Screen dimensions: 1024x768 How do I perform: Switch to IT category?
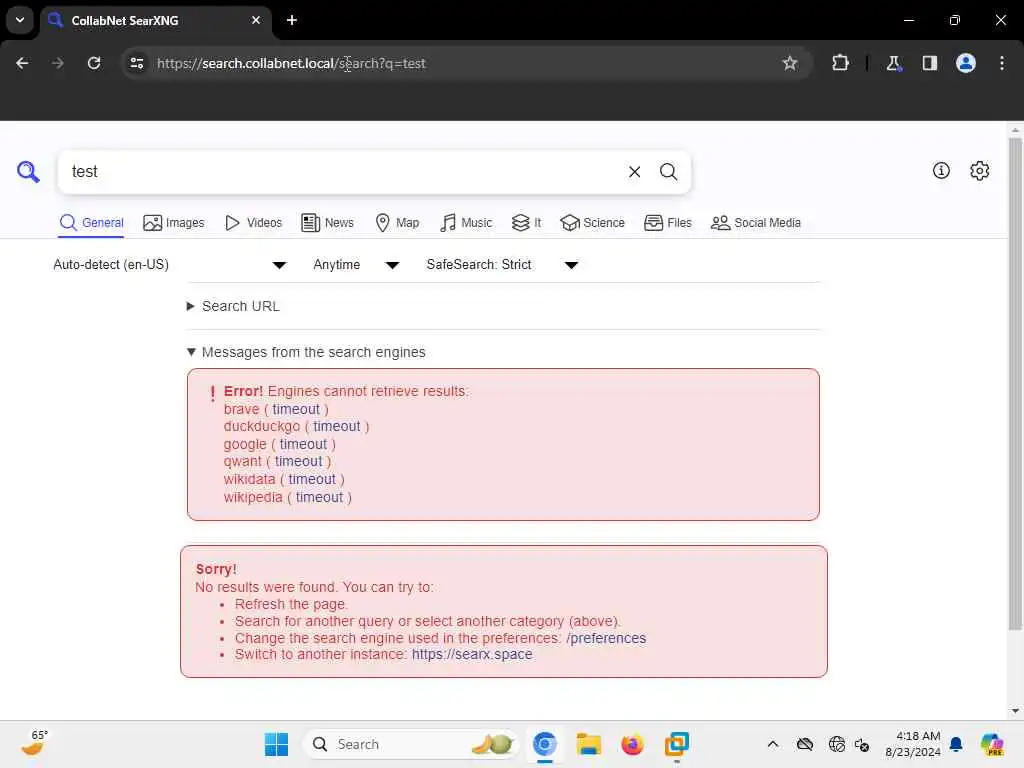click(x=526, y=223)
